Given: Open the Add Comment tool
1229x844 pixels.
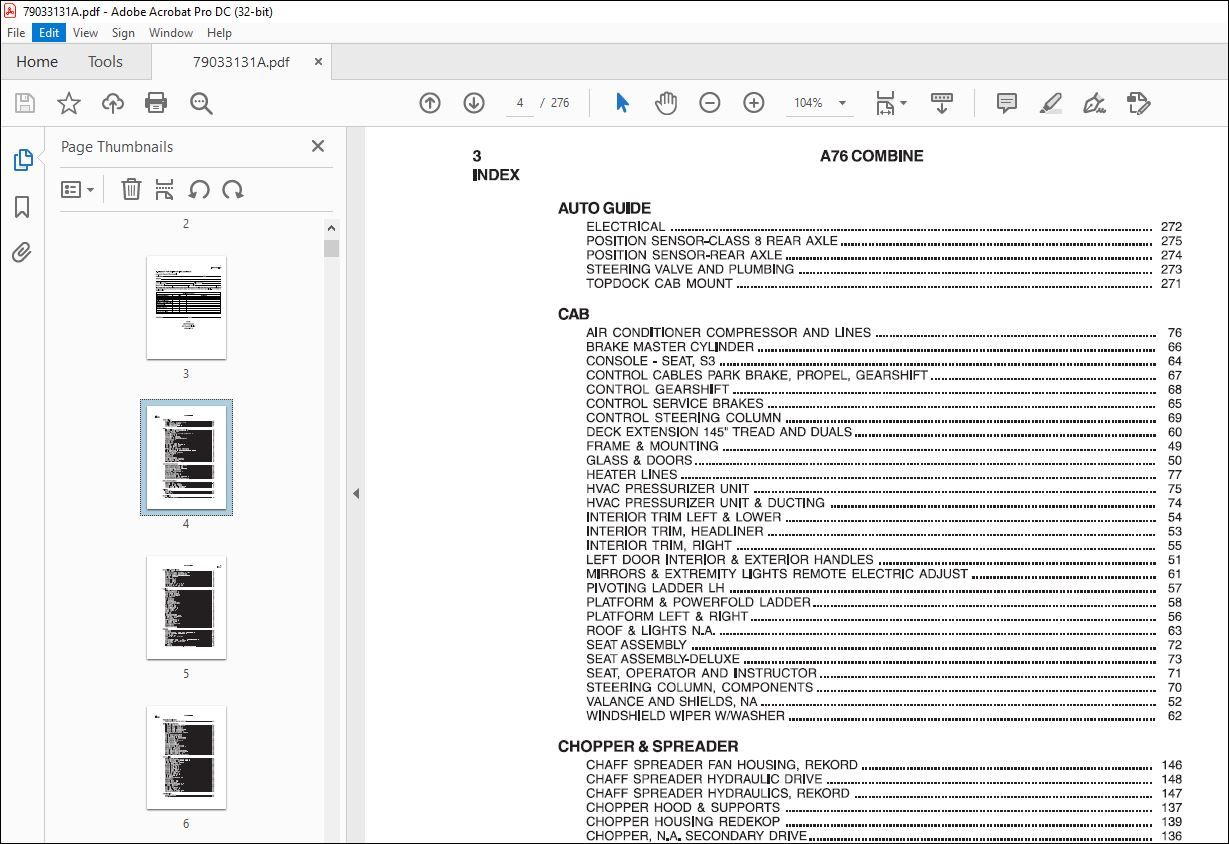Looking at the screenshot, I should click(1006, 102).
